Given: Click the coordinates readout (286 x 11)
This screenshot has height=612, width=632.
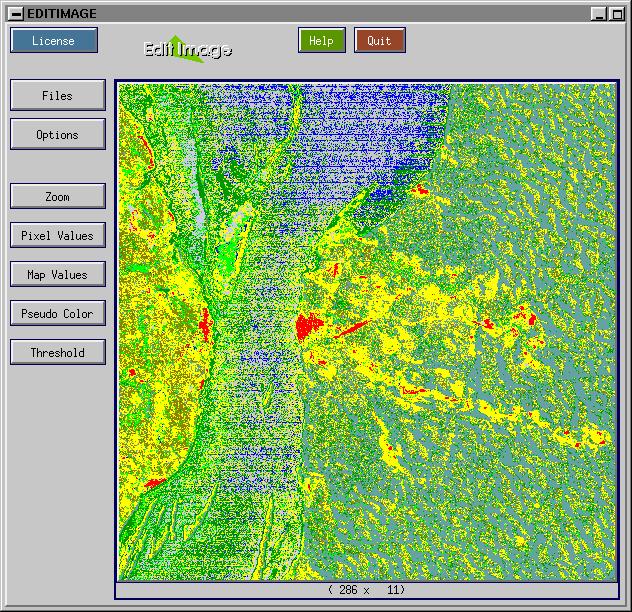Looking at the screenshot, I should [x=367, y=590].
